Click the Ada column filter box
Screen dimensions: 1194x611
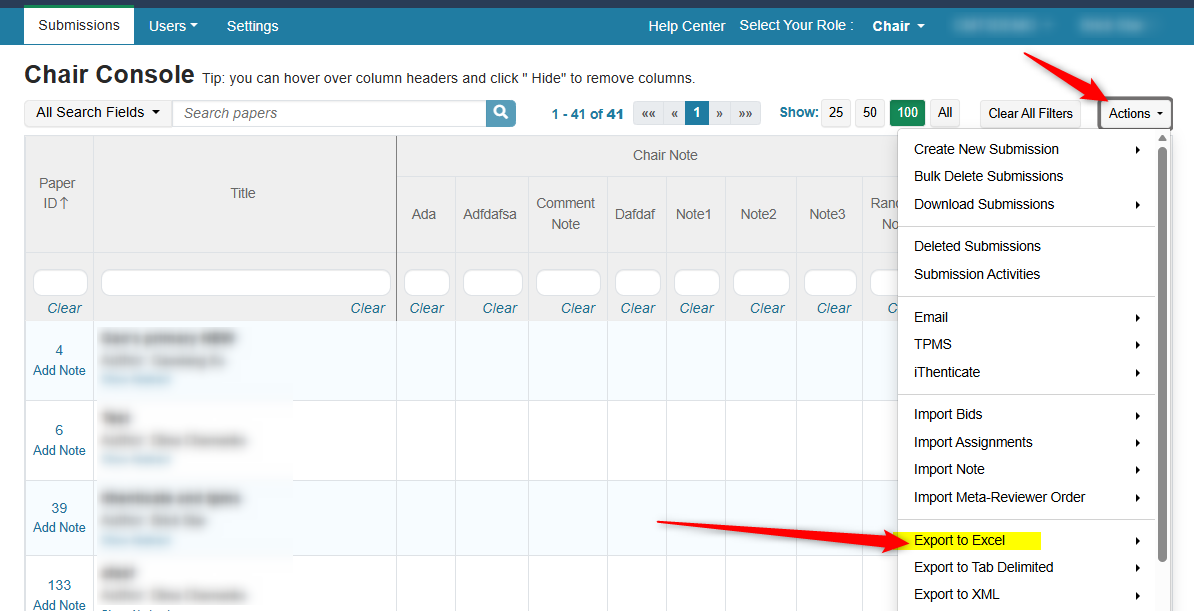click(x=426, y=283)
